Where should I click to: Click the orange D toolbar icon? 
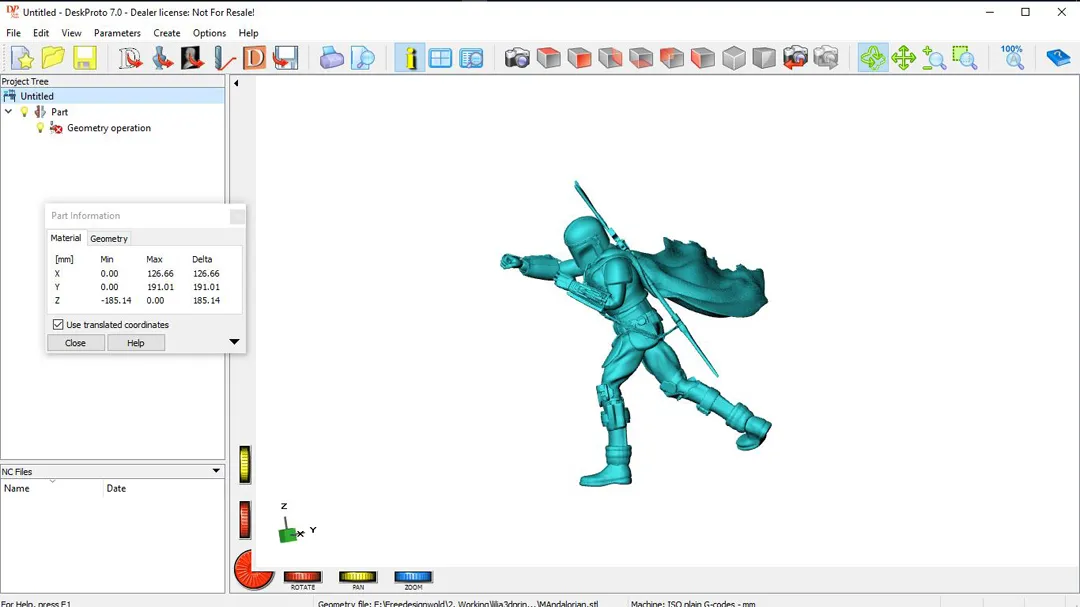coord(254,59)
